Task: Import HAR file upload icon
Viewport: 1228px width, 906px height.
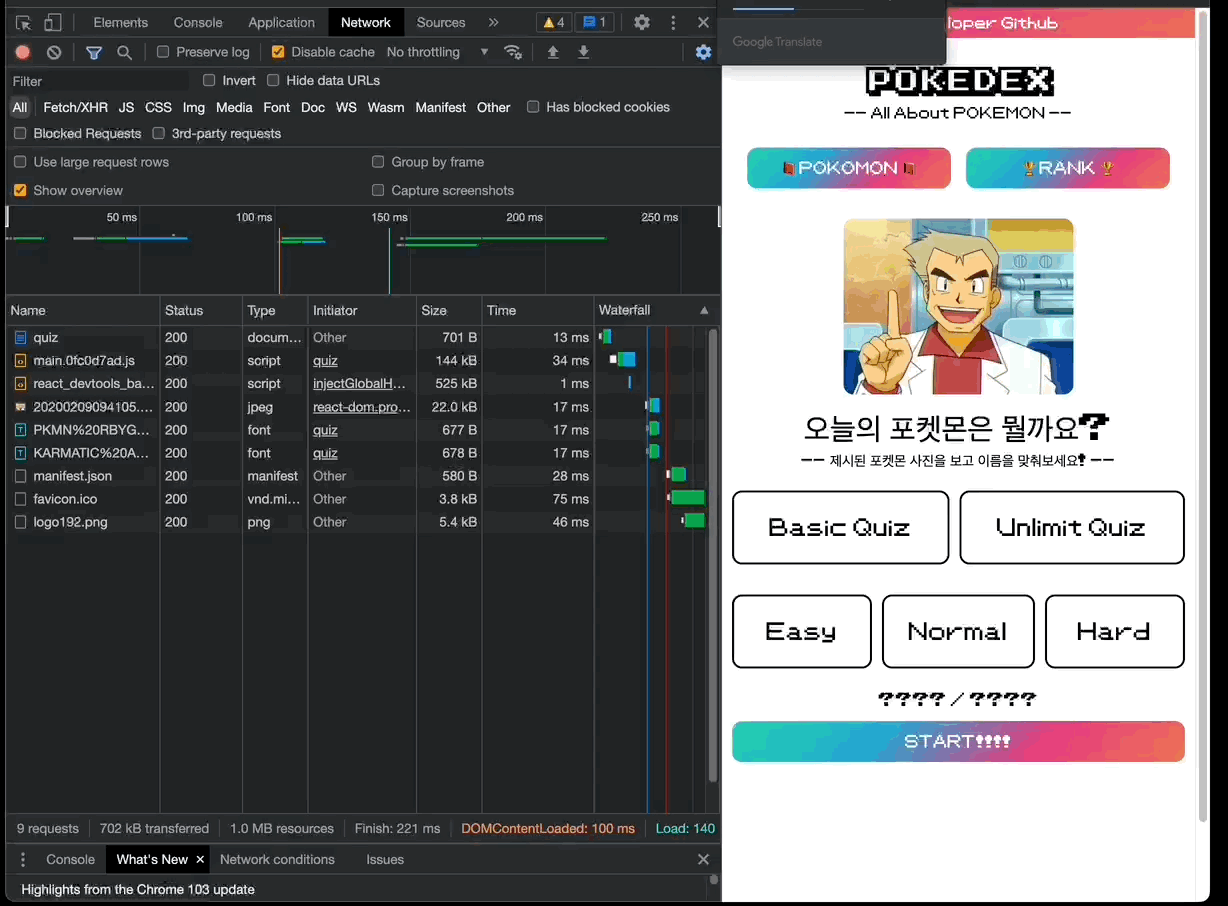Action: click(553, 52)
